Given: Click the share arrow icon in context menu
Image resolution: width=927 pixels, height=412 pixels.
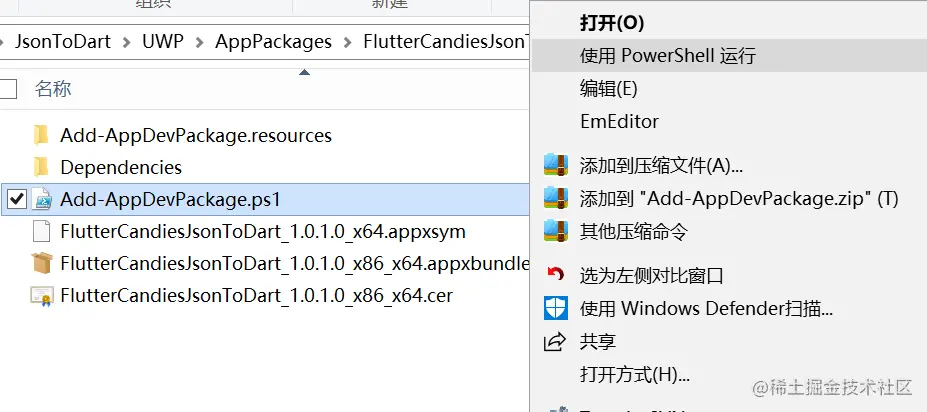Looking at the screenshot, I should pos(555,342).
